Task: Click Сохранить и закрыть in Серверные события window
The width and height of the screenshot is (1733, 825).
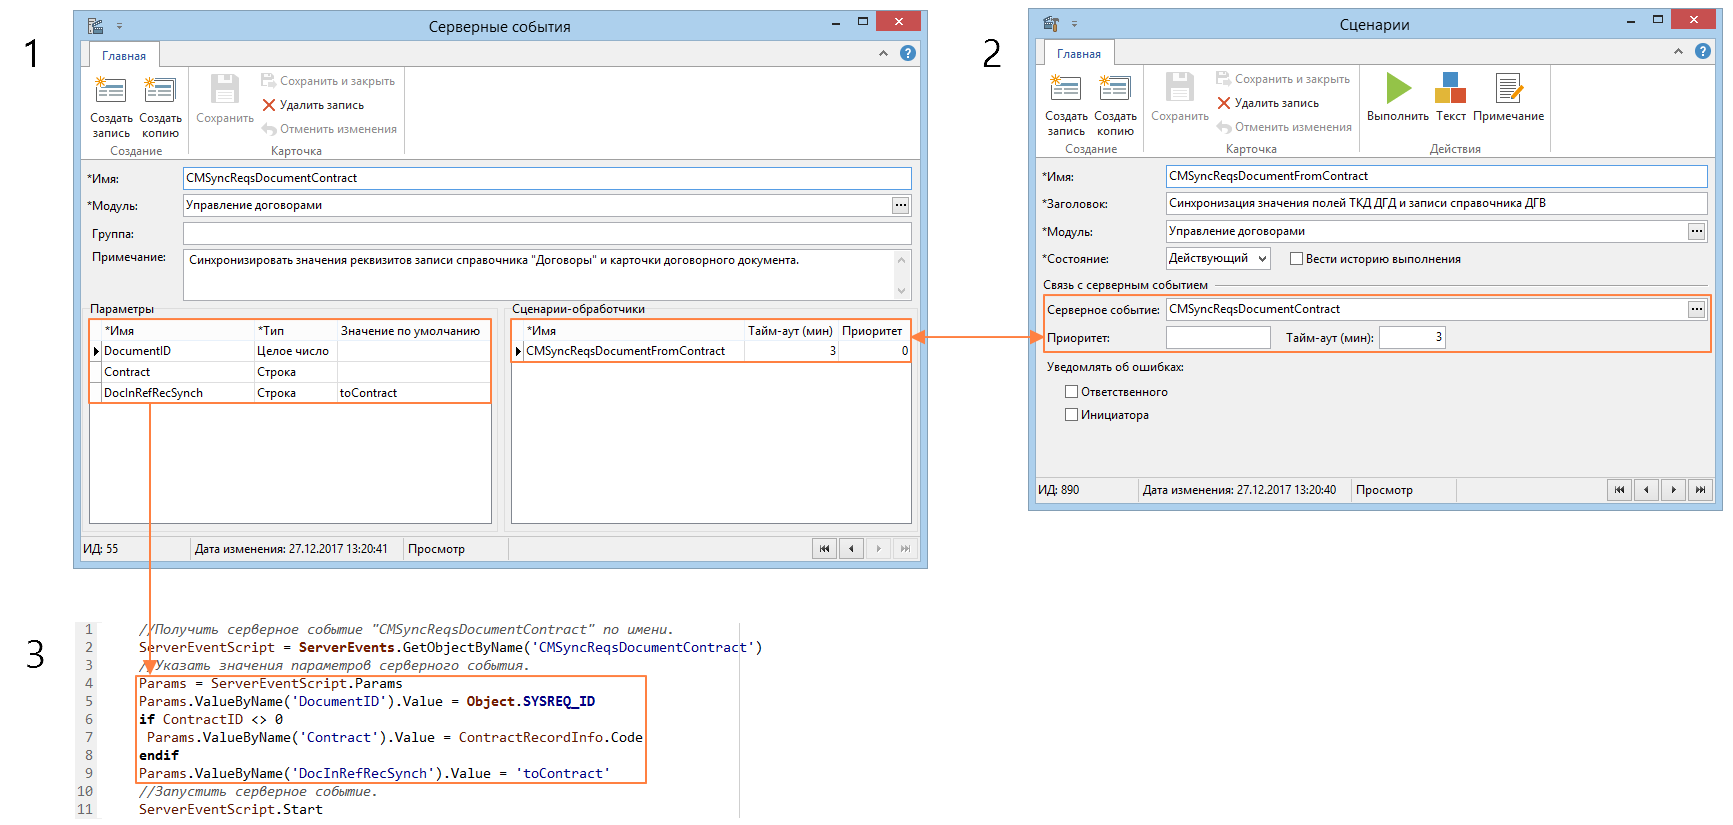Action: (x=328, y=81)
